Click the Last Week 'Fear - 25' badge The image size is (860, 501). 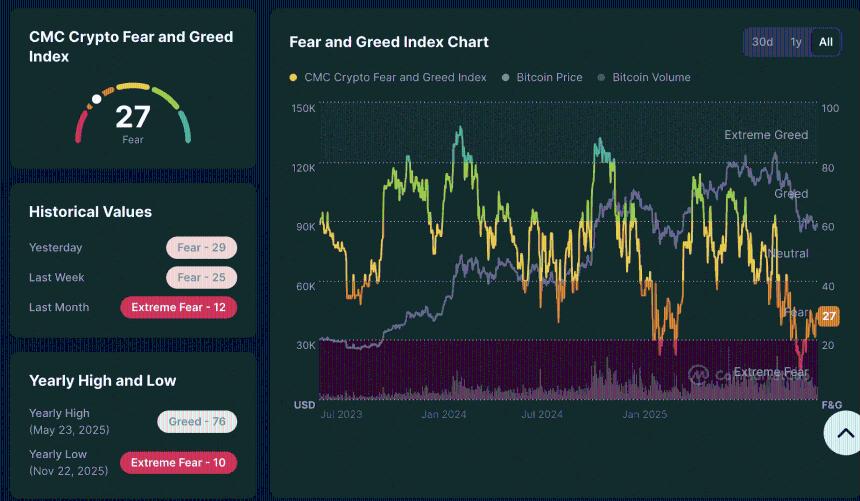(201, 278)
